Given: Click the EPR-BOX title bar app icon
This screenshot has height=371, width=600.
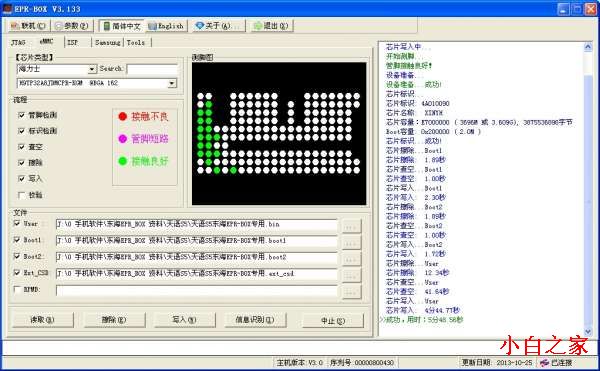Looking at the screenshot, I should pyautogui.click(x=7, y=8).
